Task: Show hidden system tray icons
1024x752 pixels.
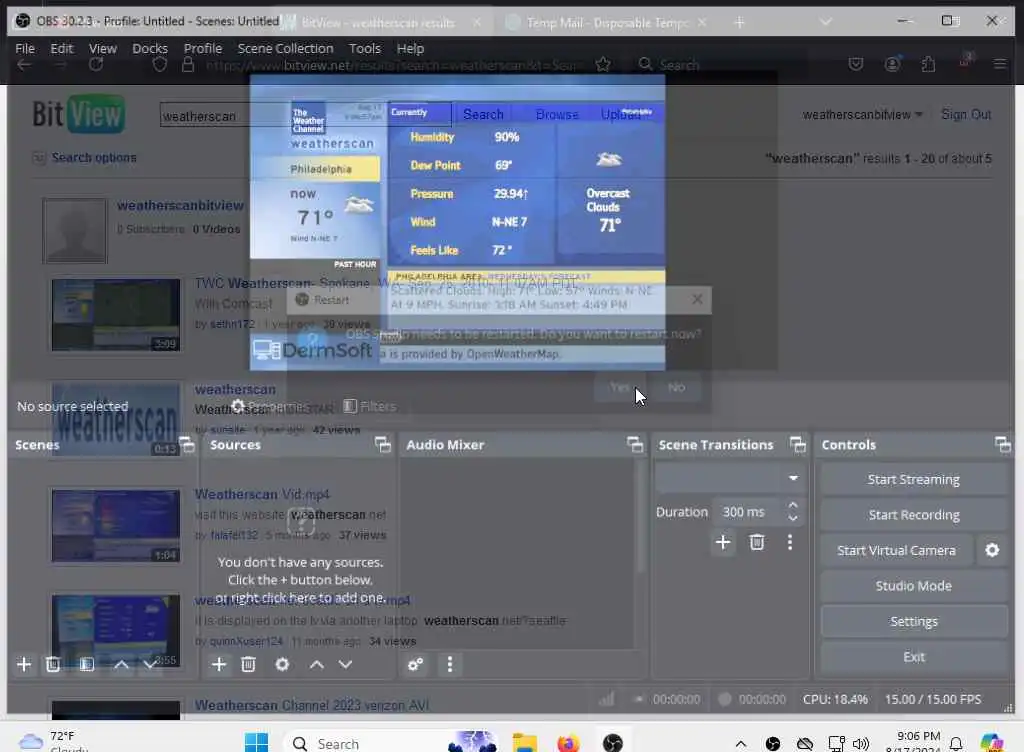Action: pos(740,744)
